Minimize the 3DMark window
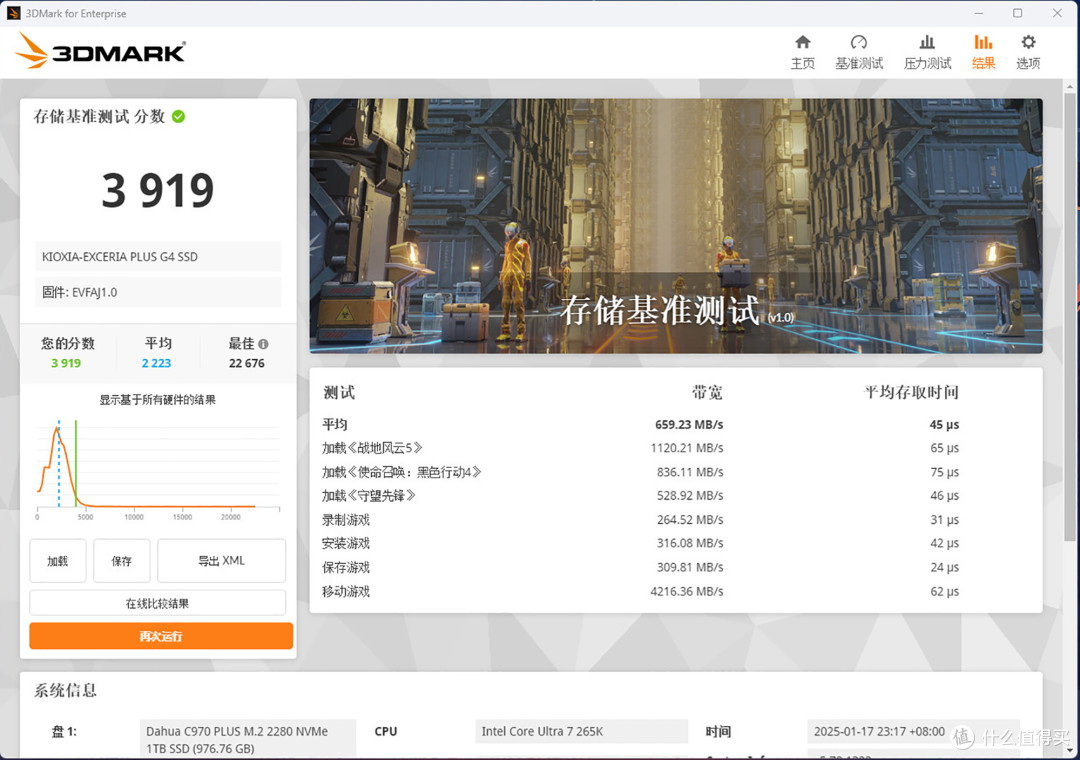Screen dimensions: 1080x760 coord(979,13)
